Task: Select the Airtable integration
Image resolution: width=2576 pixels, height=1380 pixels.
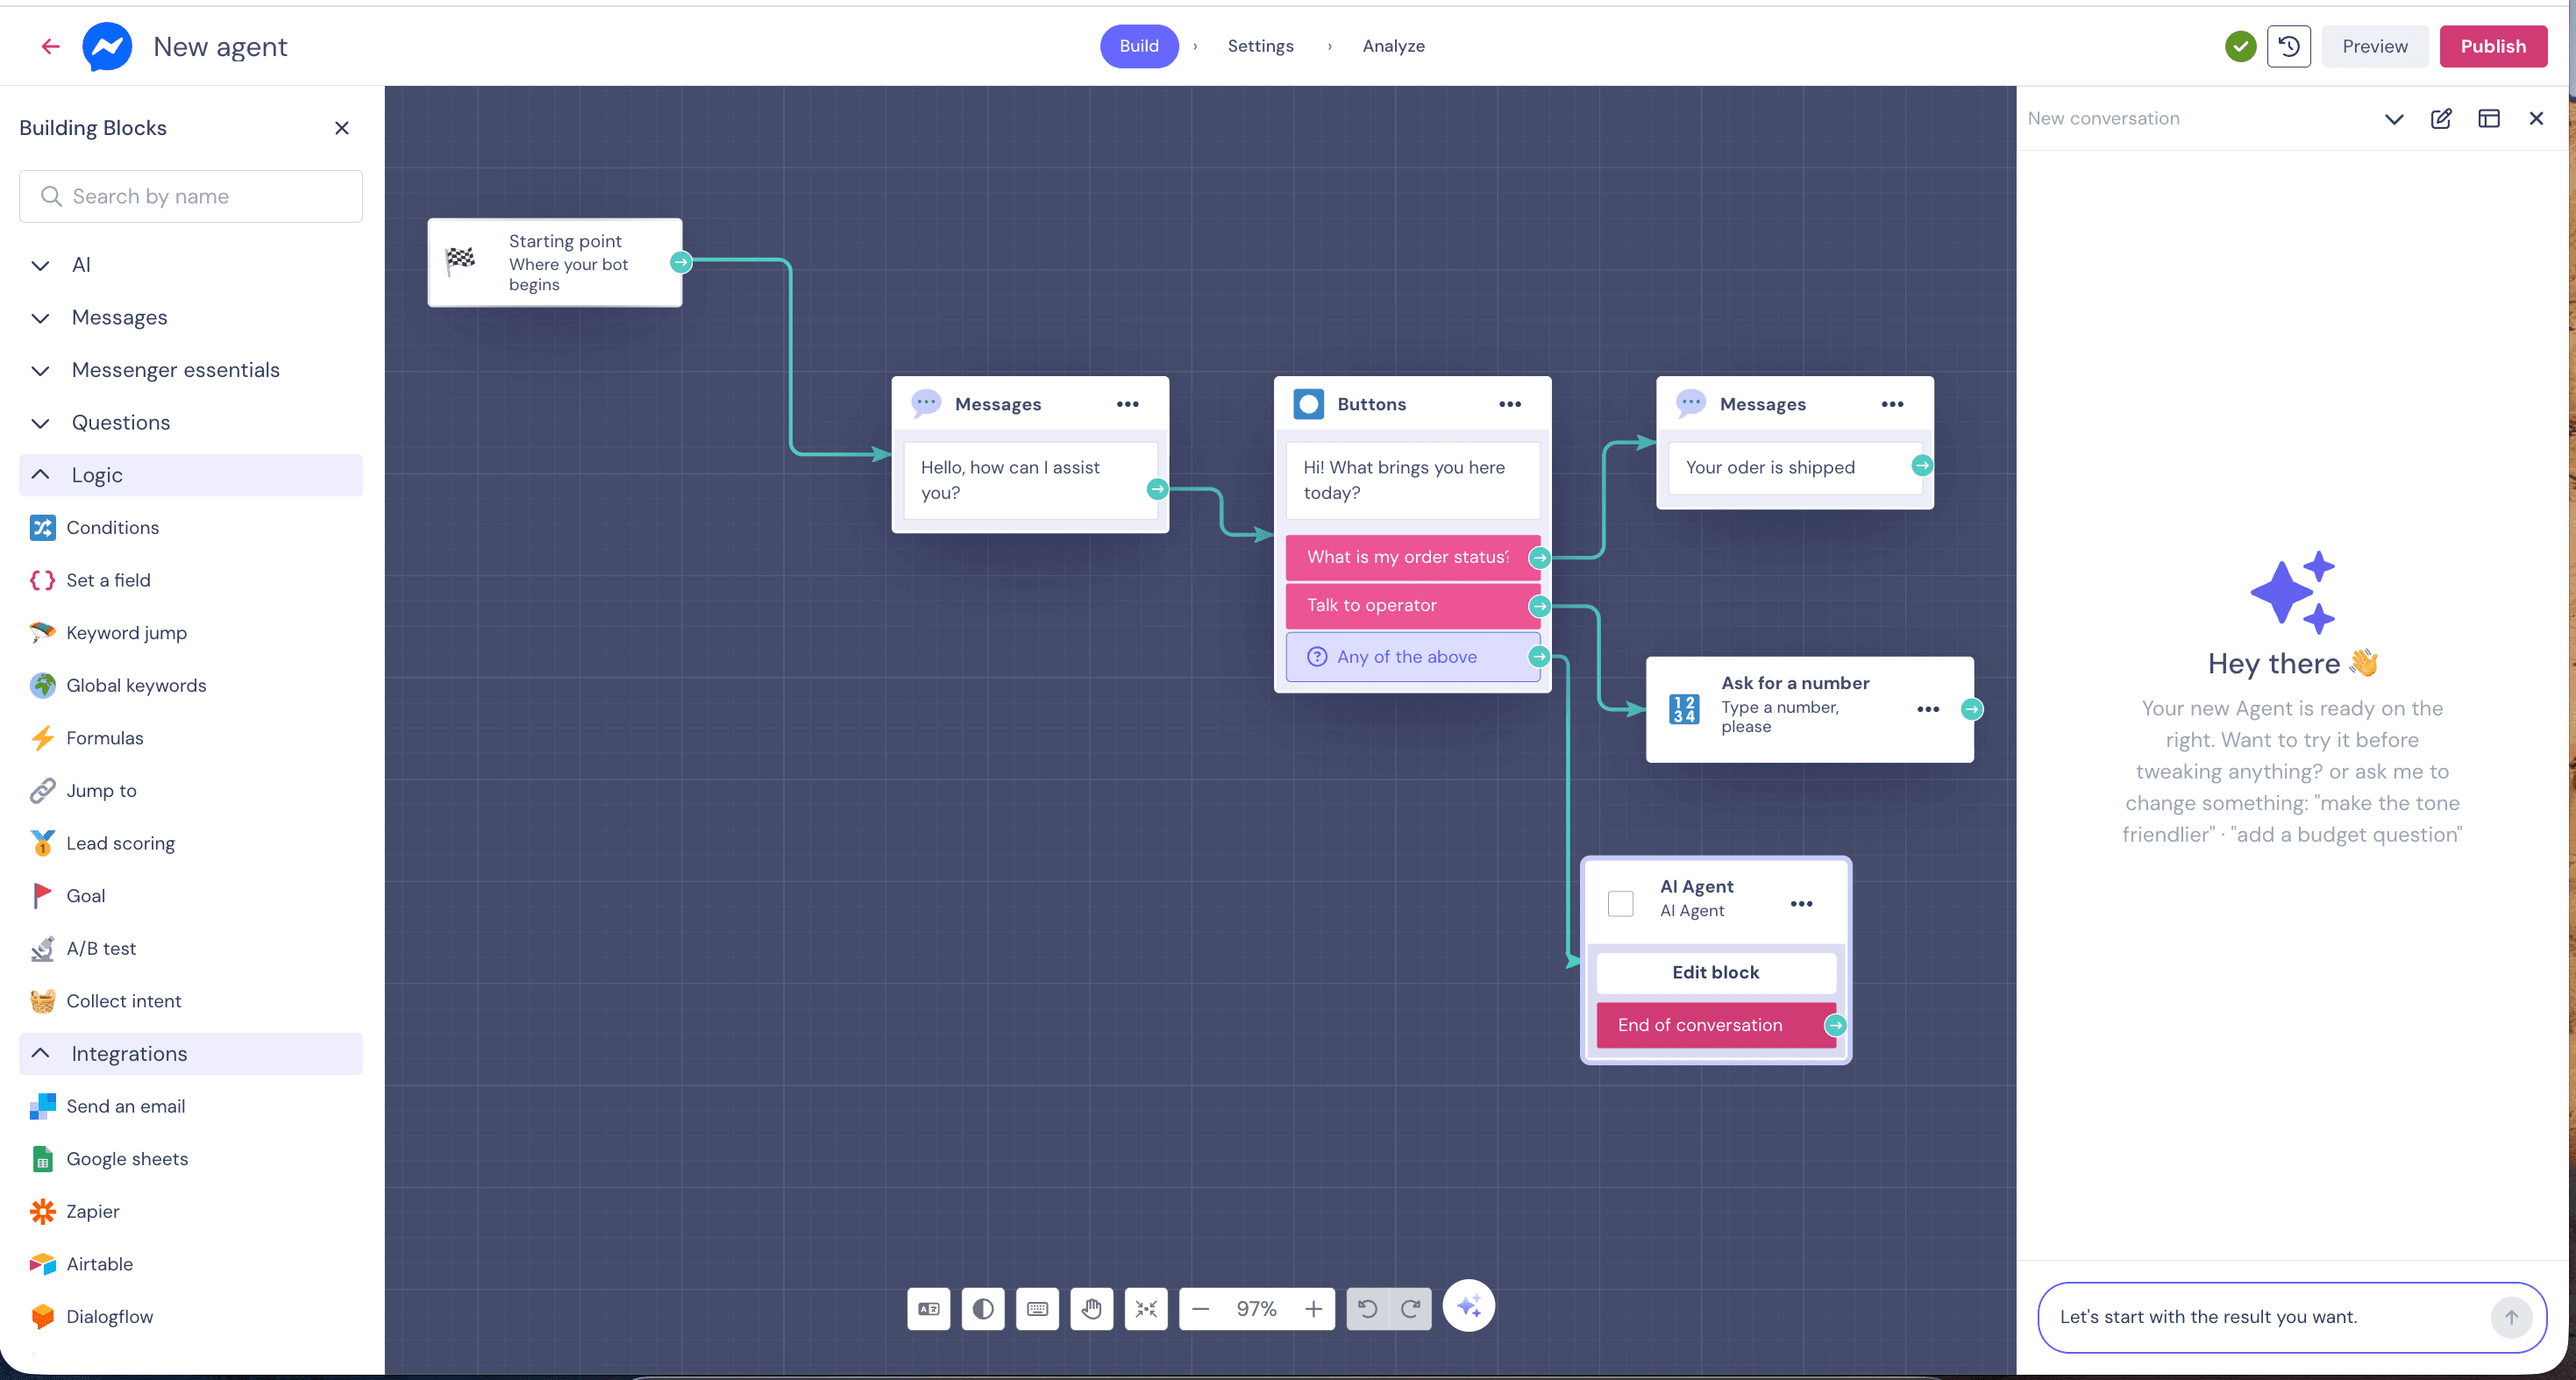Action: pos(82,1264)
